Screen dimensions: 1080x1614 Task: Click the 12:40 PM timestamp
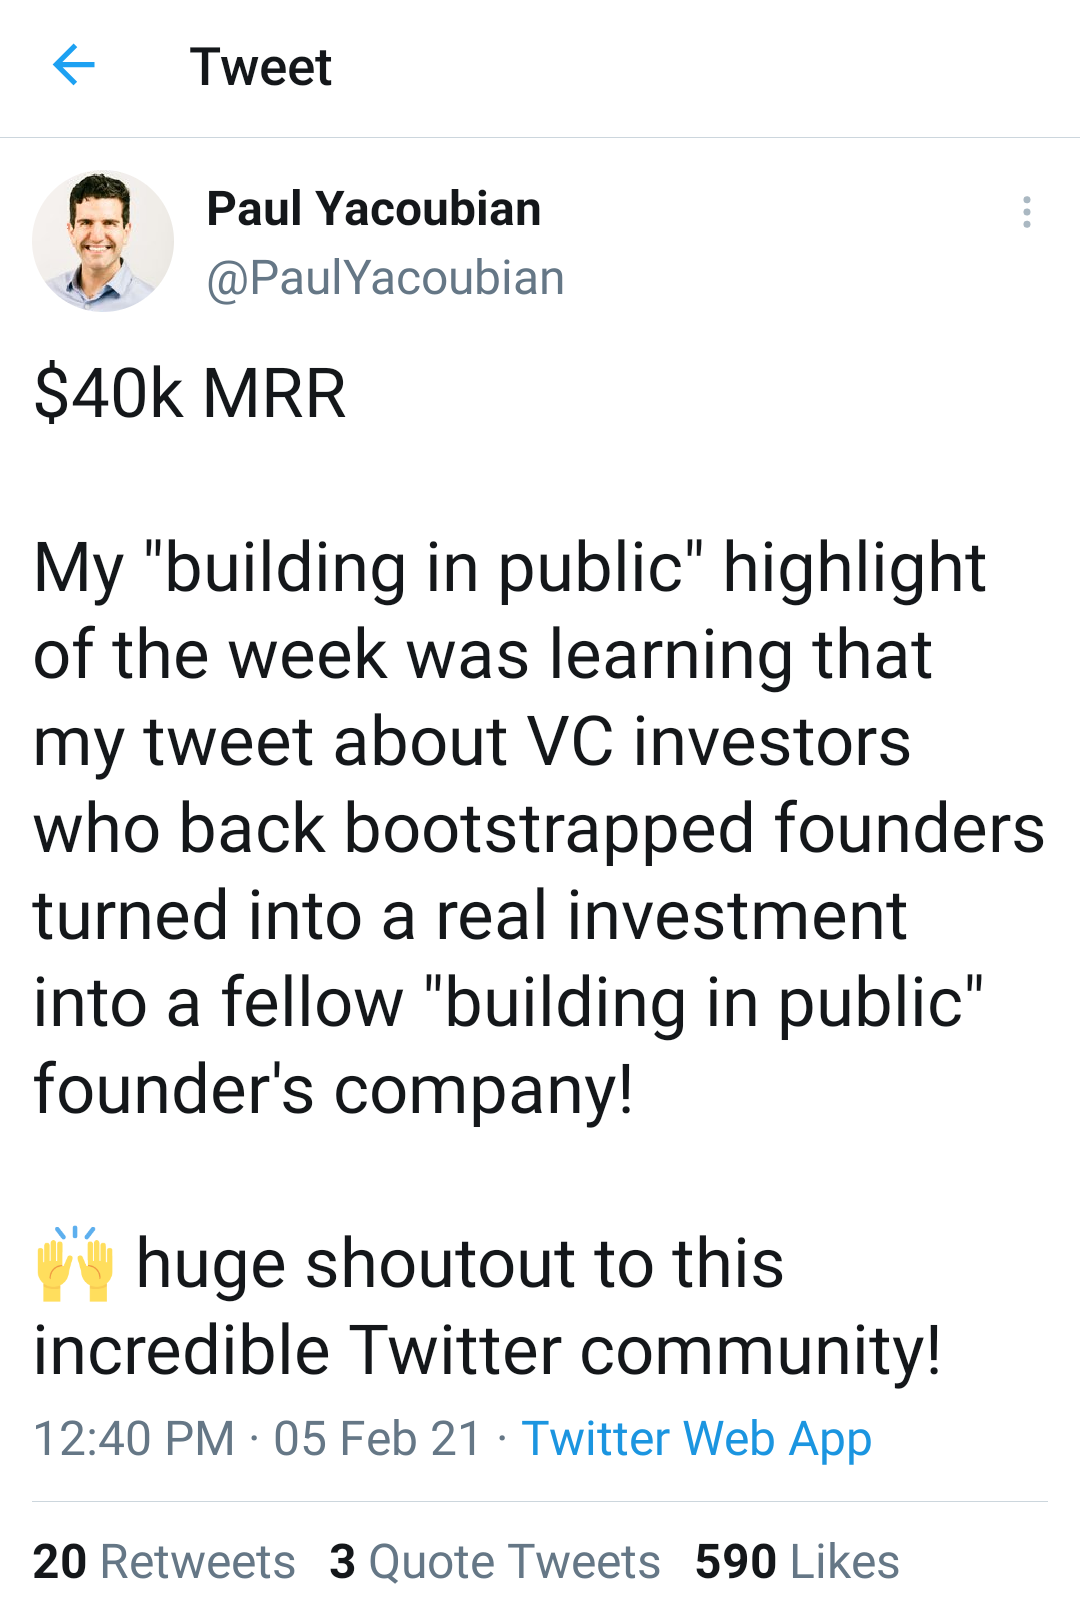(134, 1439)
